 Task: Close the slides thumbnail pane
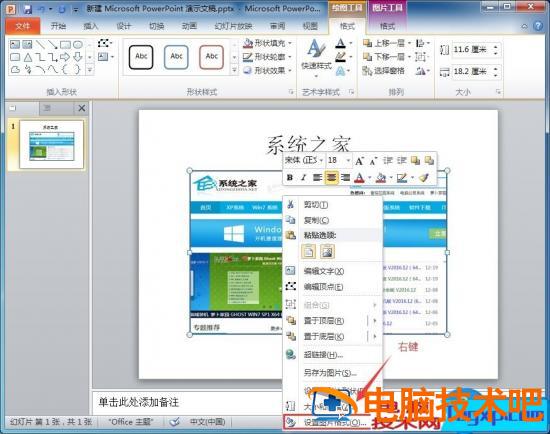[x=82, y=108]
